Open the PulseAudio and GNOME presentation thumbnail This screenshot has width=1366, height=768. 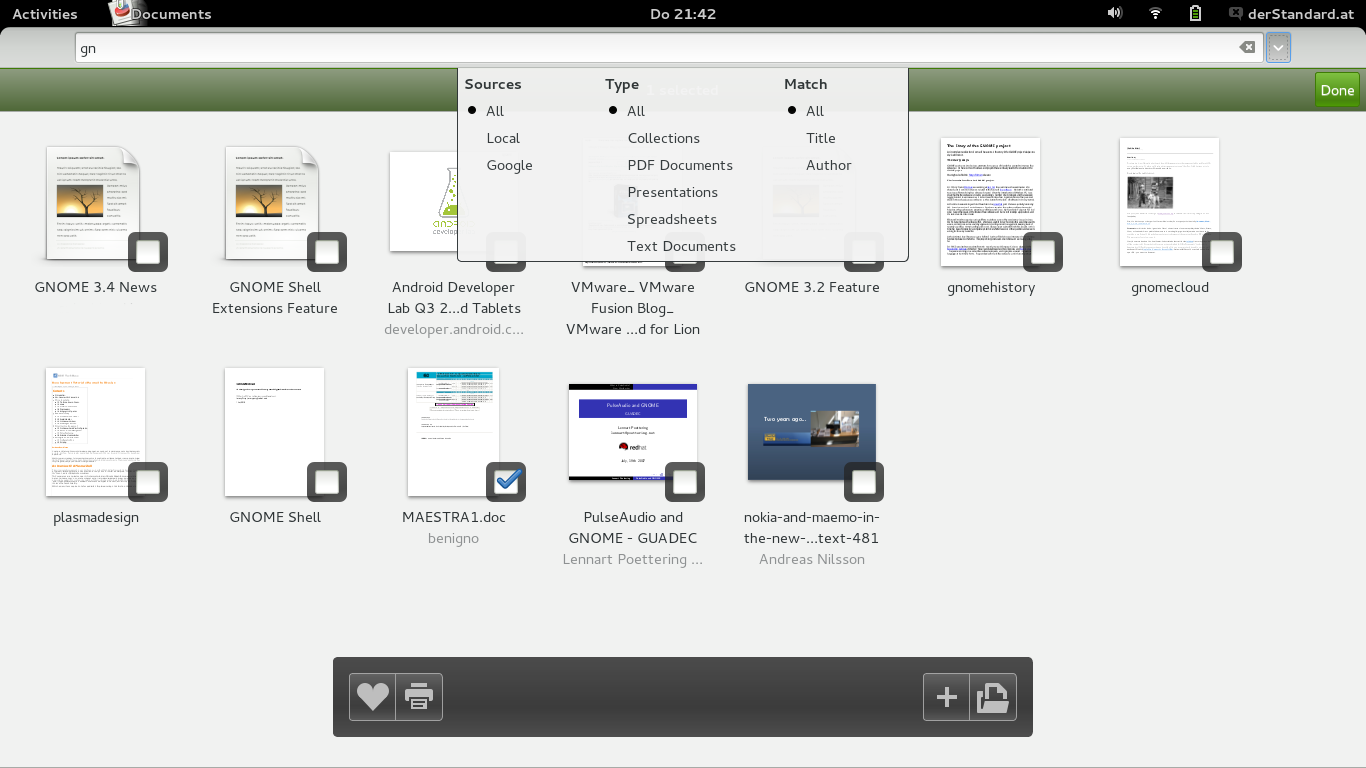click(633, 432)
